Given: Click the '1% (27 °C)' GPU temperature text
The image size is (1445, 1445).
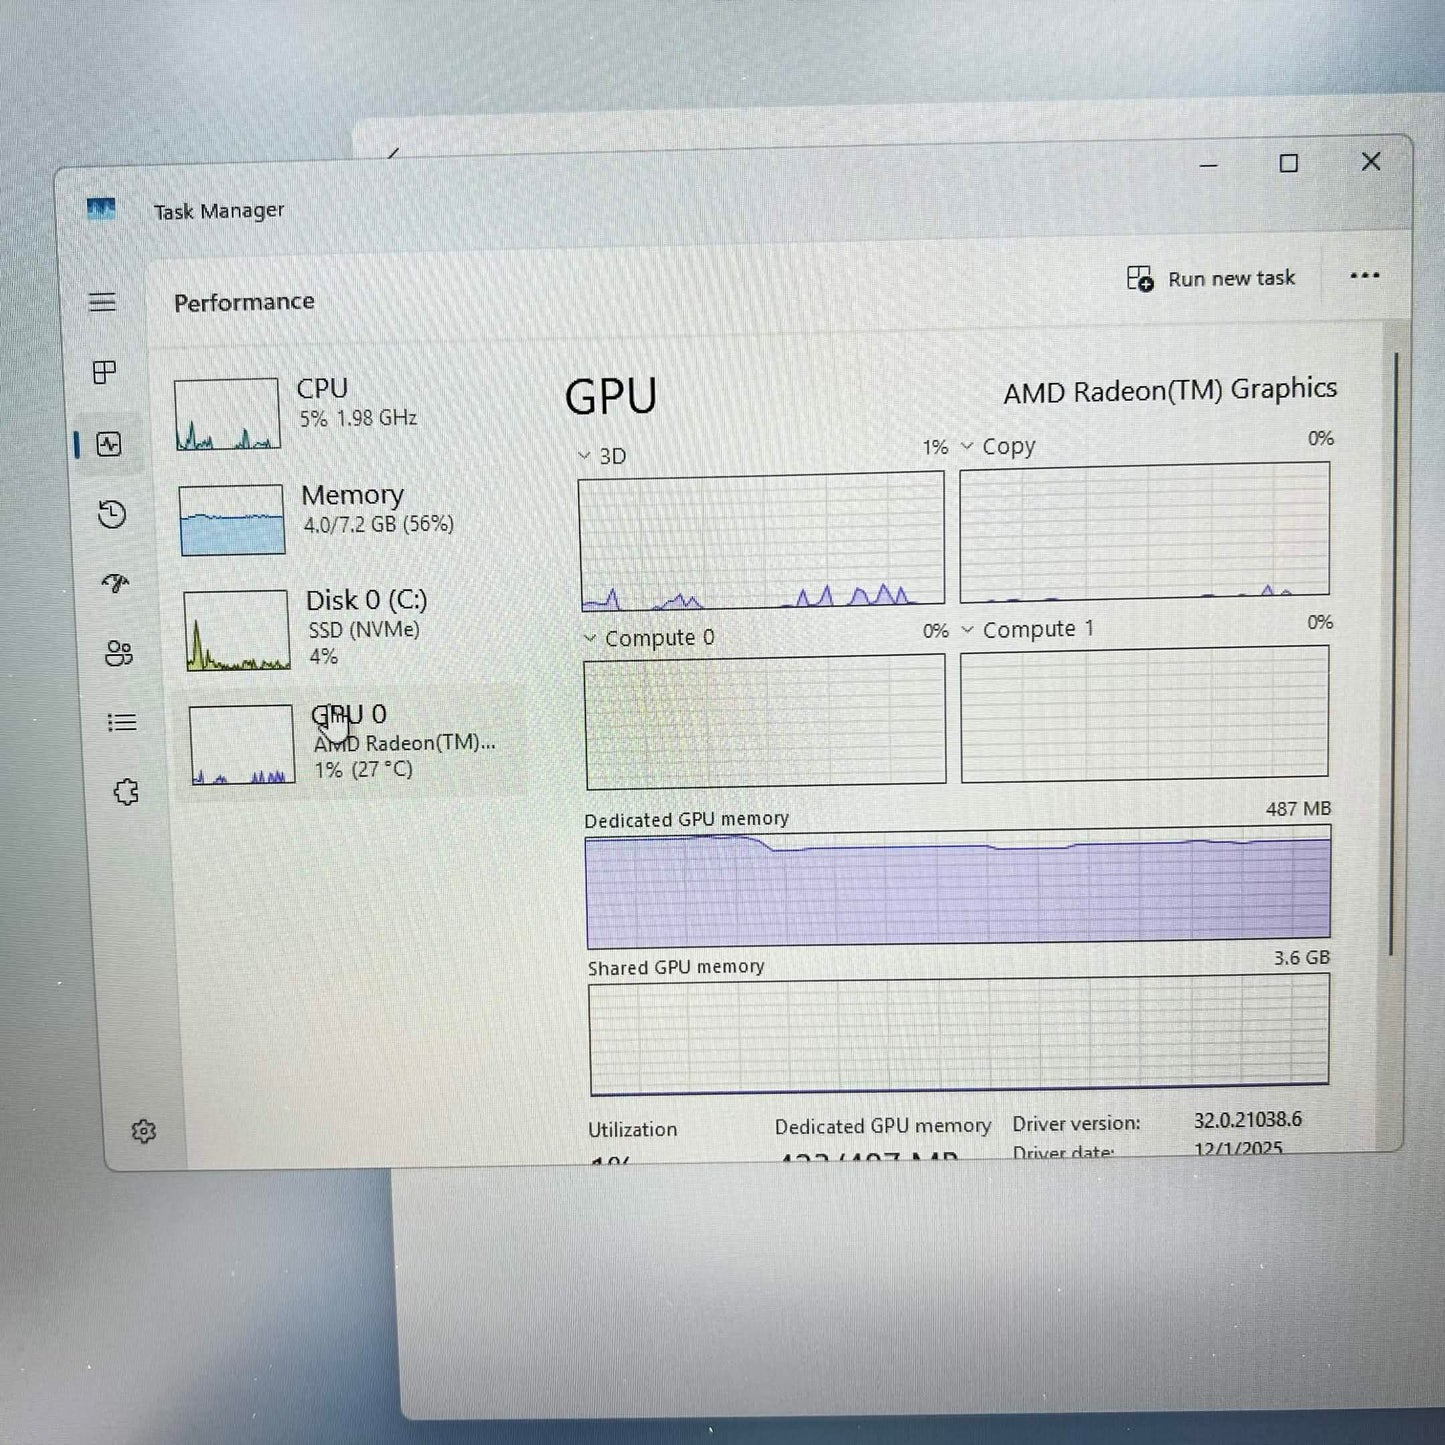Looking at the screenshot, I should point(363,769).
